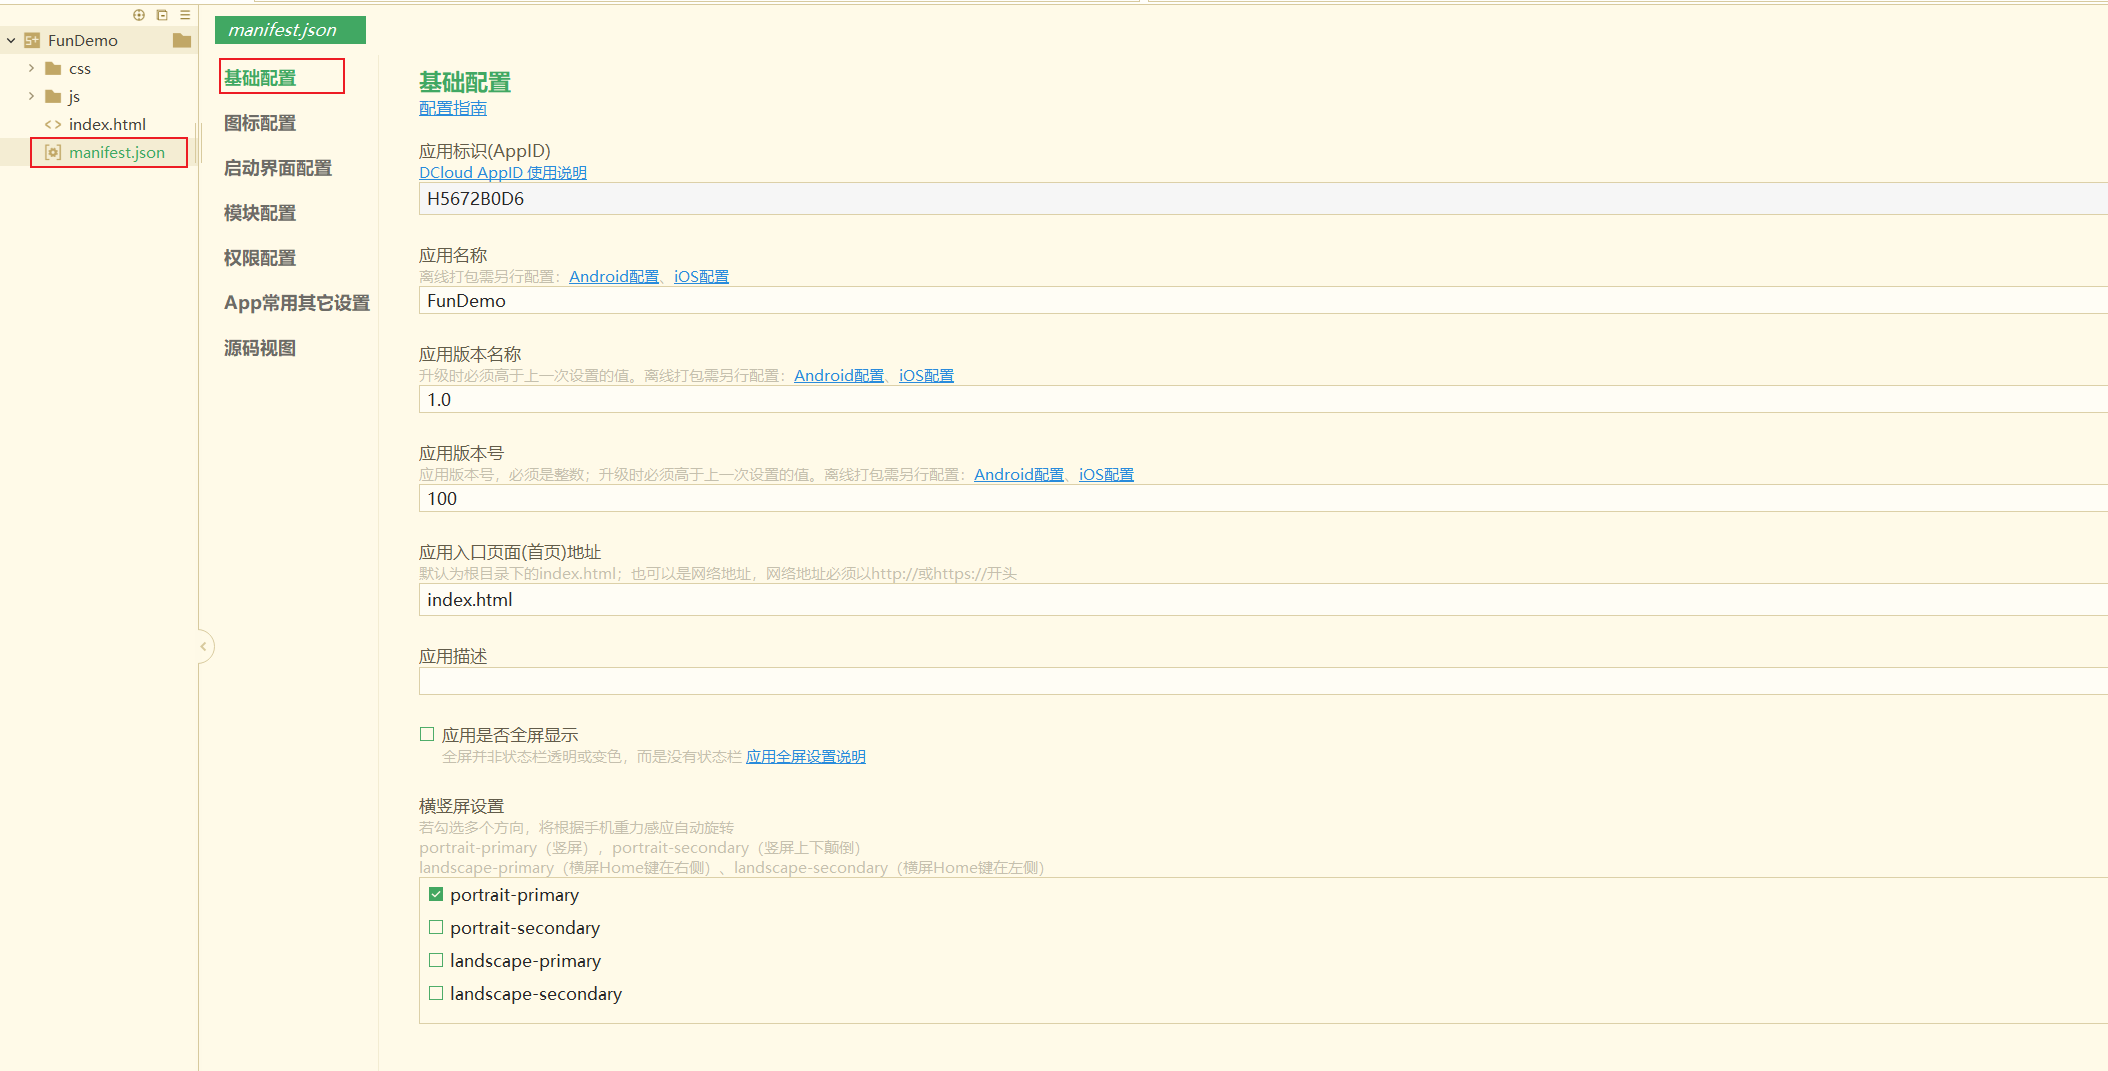
Task: Open the App常用其它设置 section
Action: point(297,303)
